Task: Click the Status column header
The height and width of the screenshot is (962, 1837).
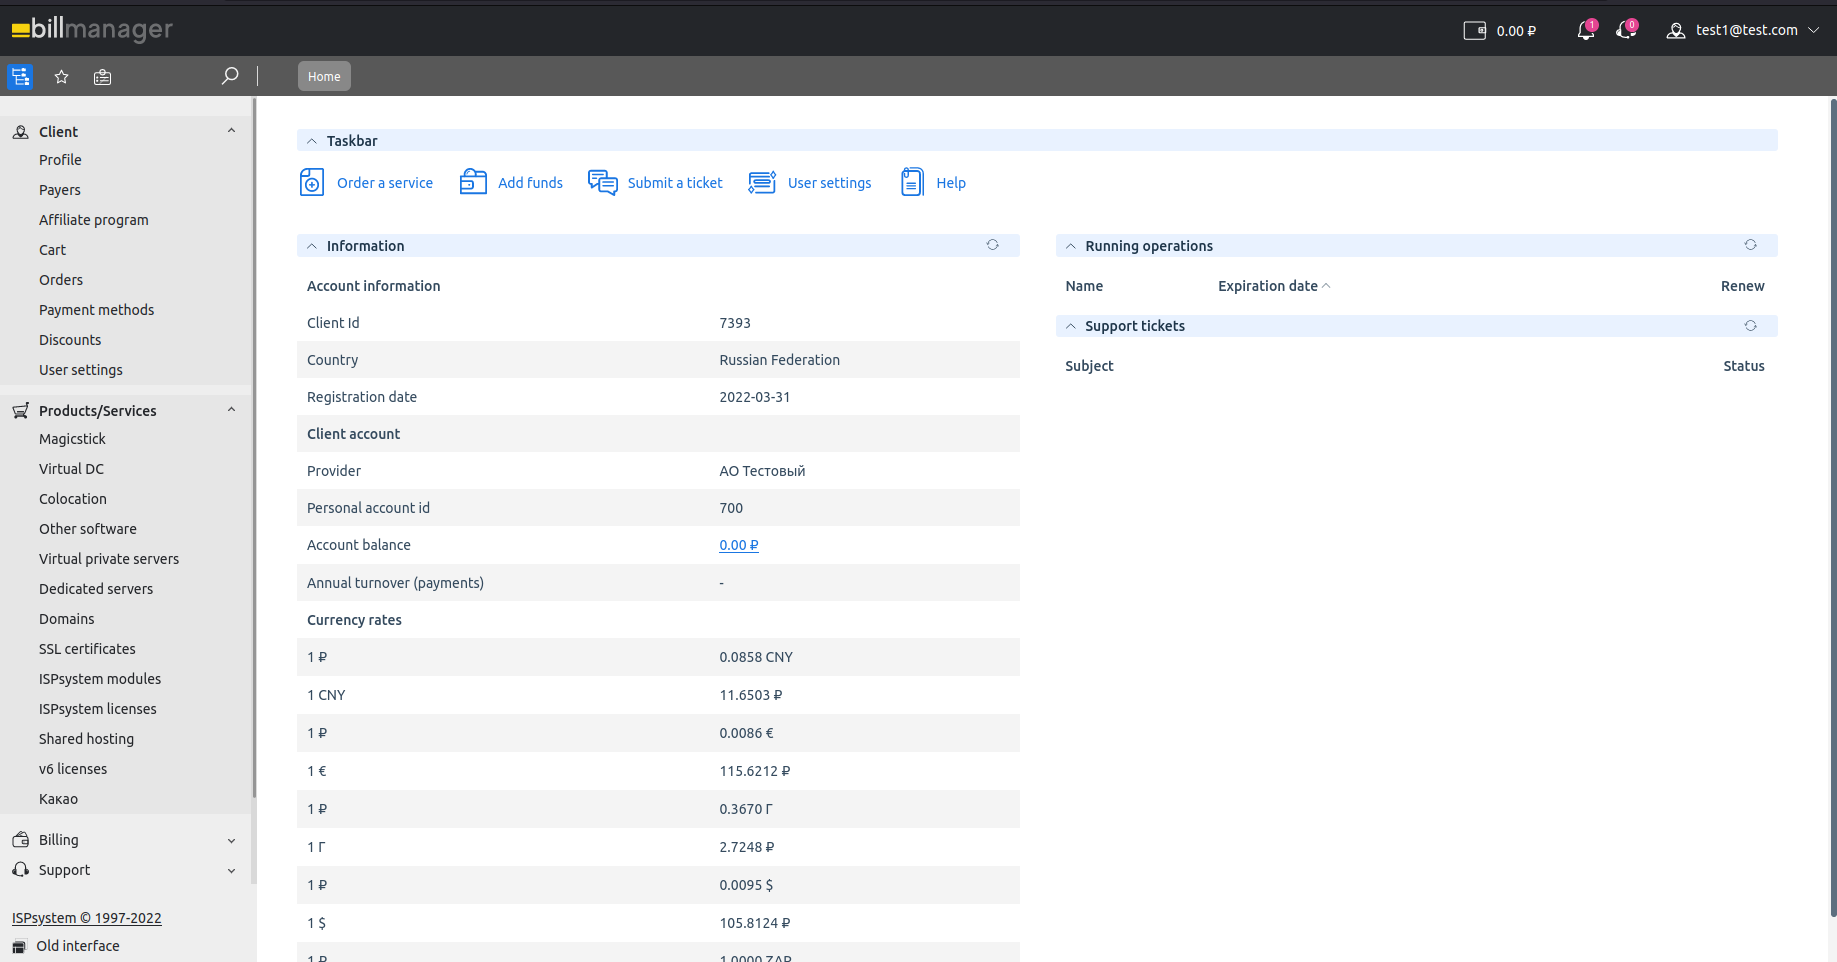Action: coord(1744,366)
